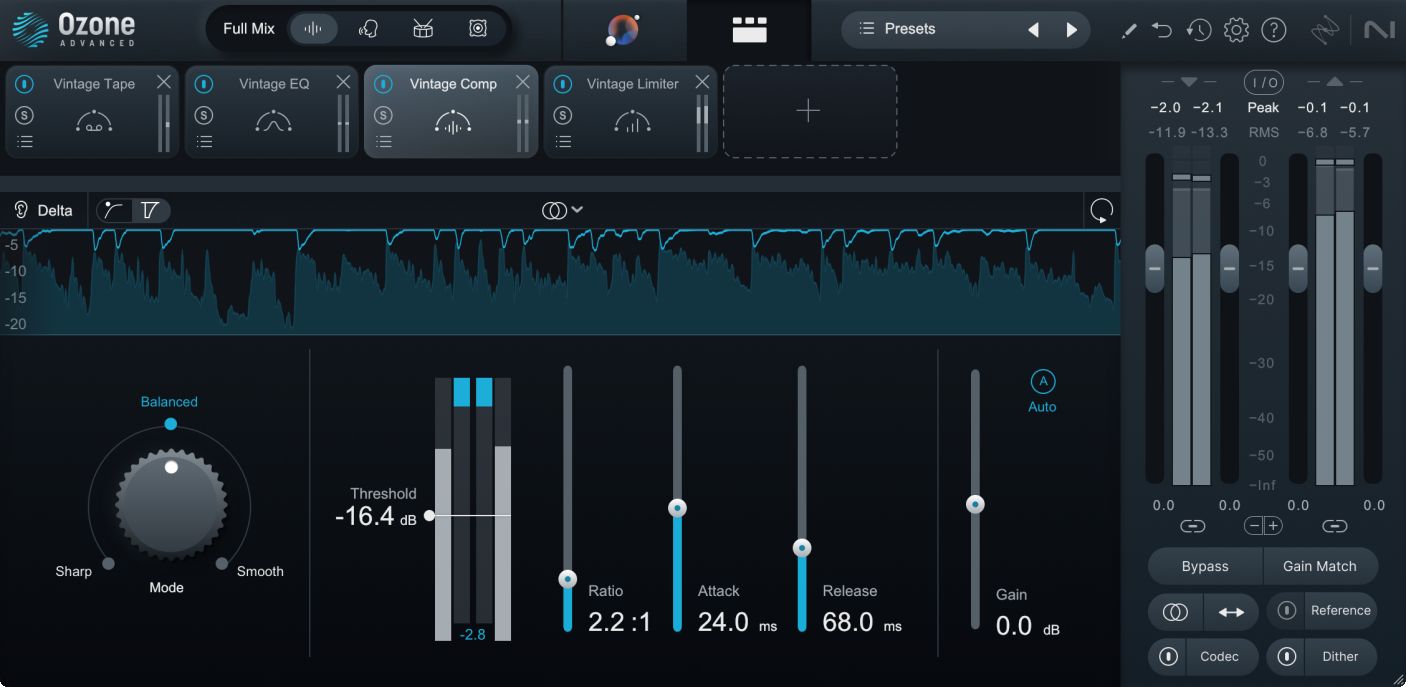
Task: Toggle power of Vintage Tape module
Action: 25,84
